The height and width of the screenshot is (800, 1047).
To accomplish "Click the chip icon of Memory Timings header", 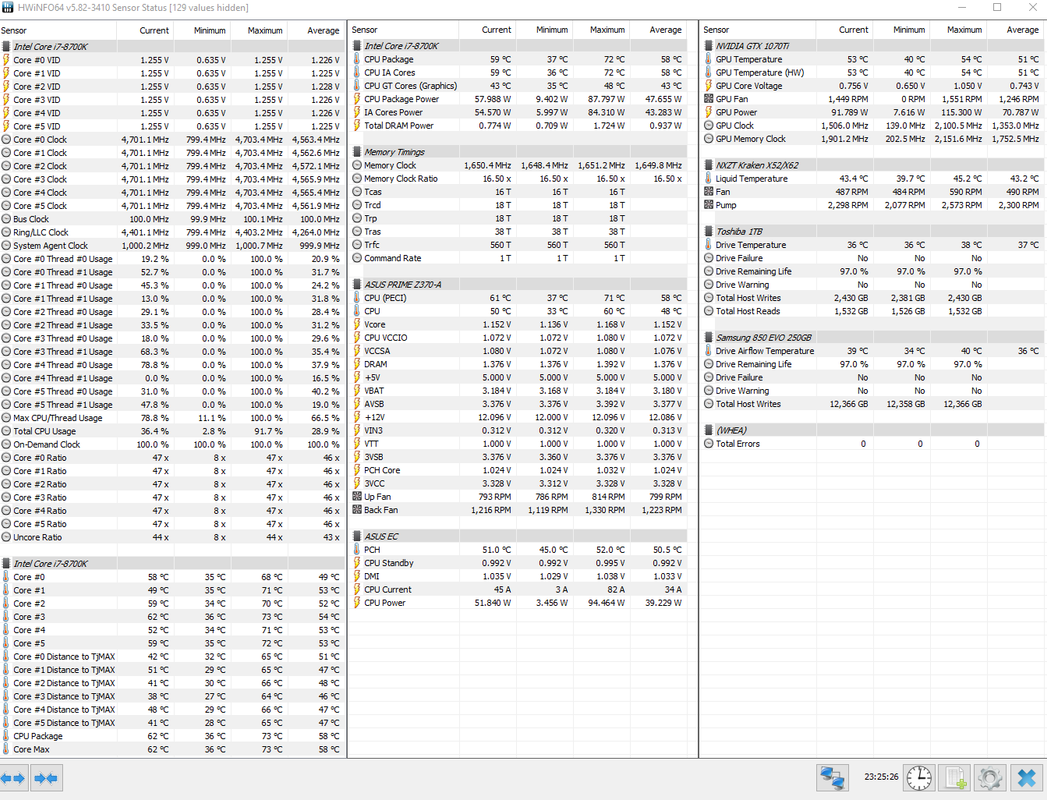I will click(358, 152).
